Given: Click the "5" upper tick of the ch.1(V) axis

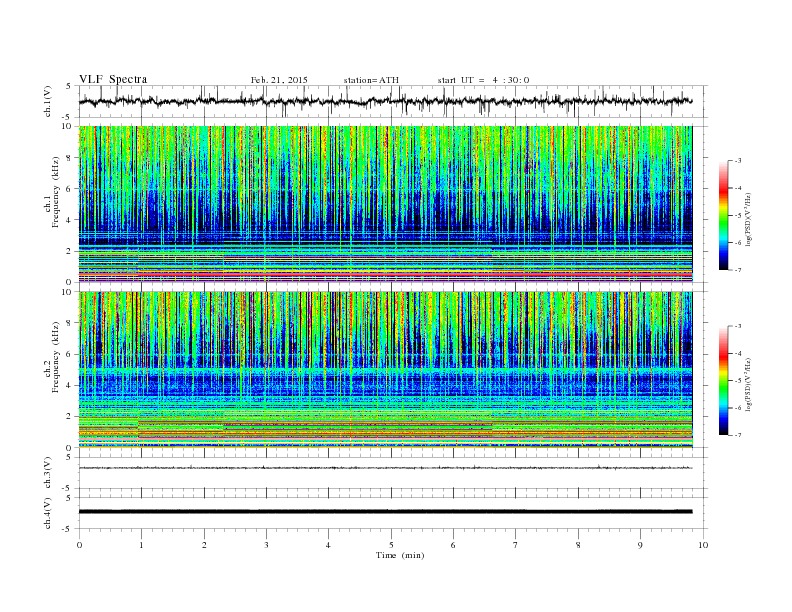Looking at the screenshot, I should tap(69, 86).
